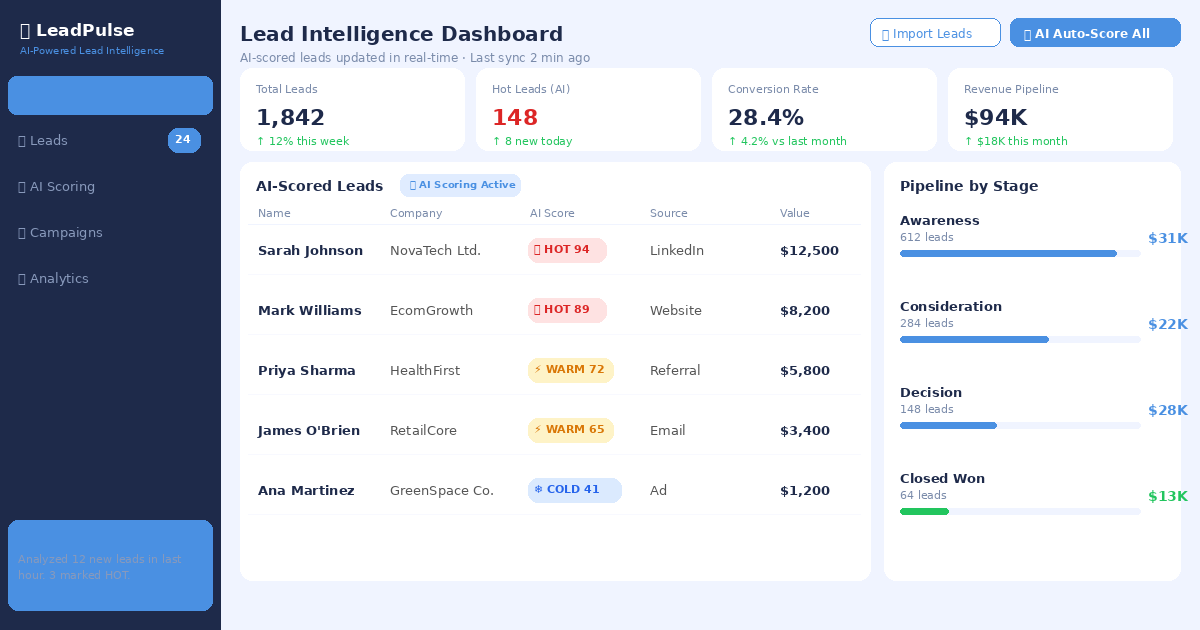
Task: Click the Import Leads button
Action: point(935,32)
